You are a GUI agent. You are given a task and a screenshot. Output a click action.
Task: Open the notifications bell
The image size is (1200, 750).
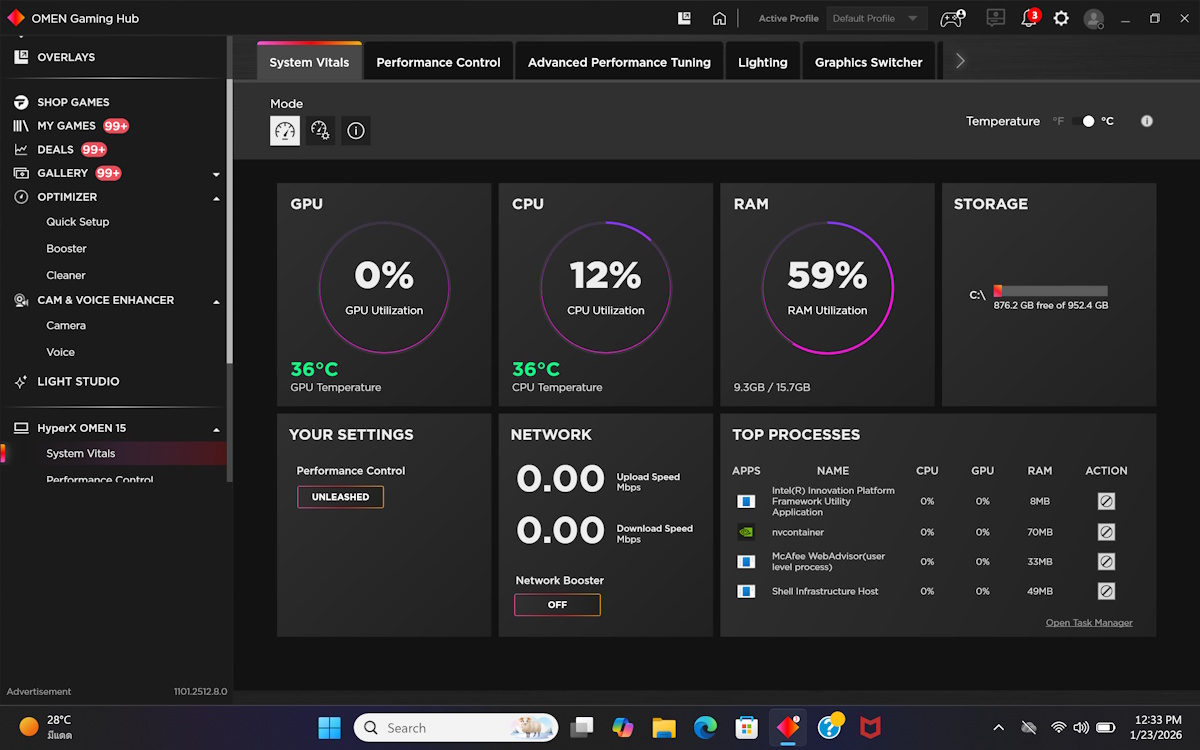pyautogui.click(x=1028, y=19)
